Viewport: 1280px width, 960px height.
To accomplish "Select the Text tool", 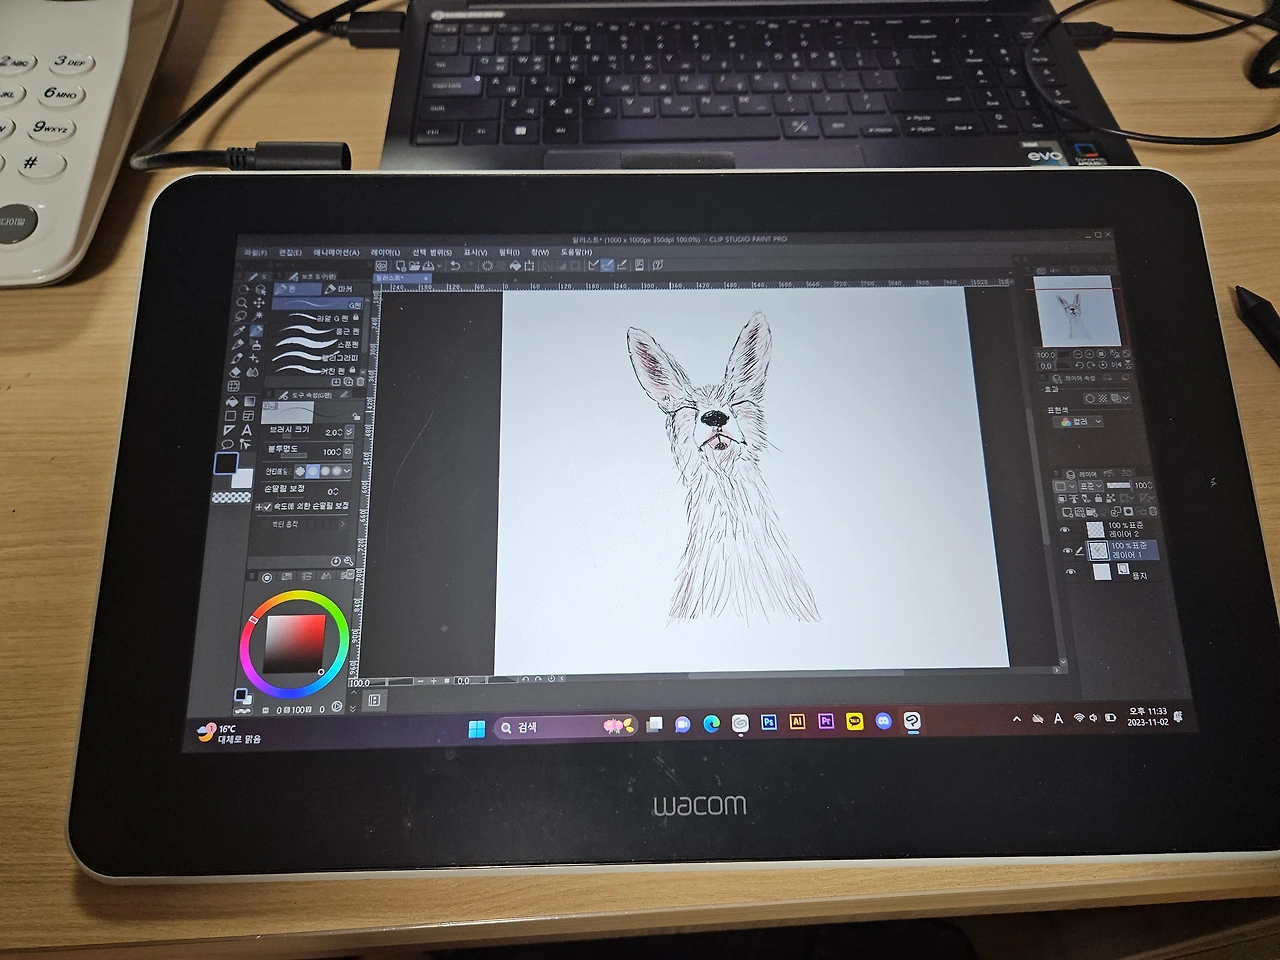I will [247, 430].
